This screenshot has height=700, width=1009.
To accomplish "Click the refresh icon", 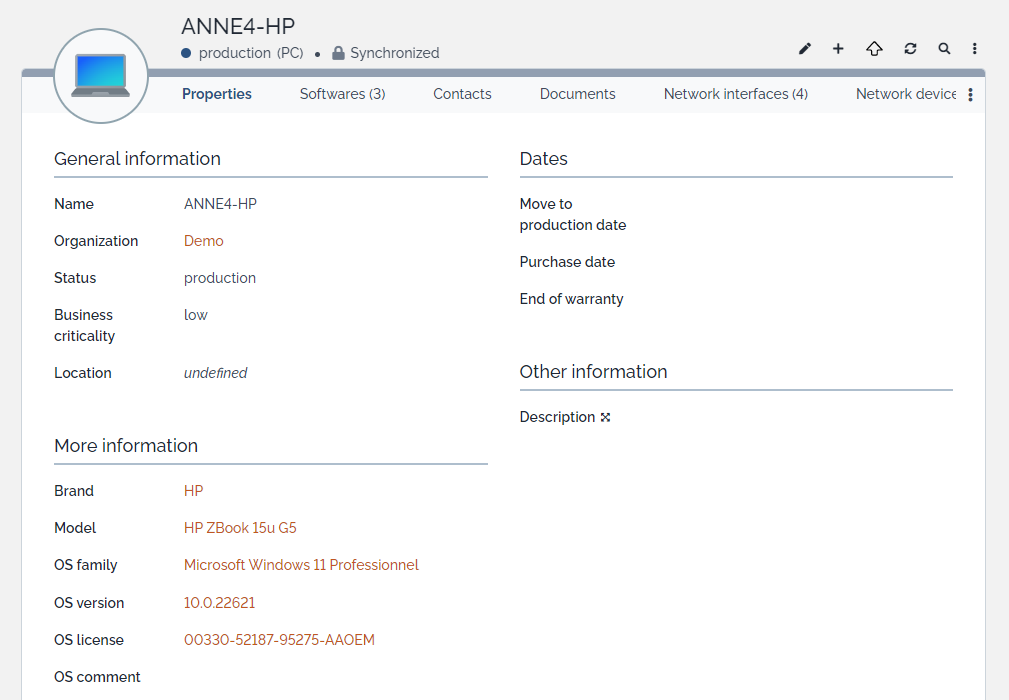I will pos(910,49).
